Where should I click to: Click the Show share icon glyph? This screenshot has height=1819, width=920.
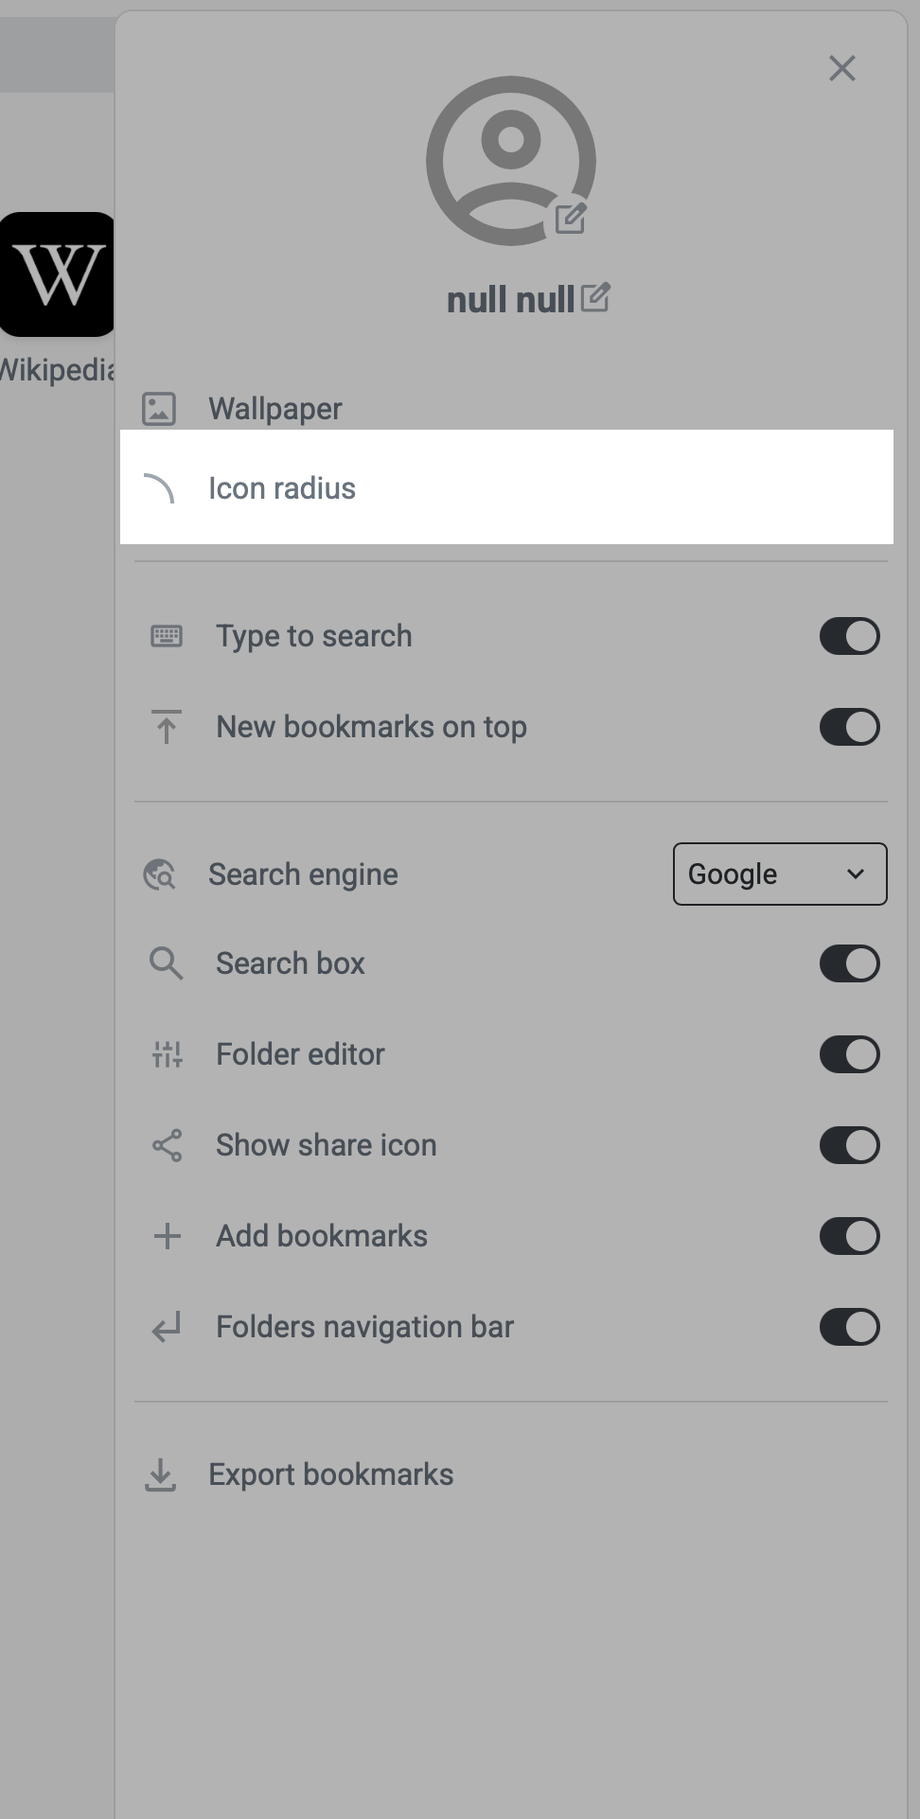tap(167, 1145)
